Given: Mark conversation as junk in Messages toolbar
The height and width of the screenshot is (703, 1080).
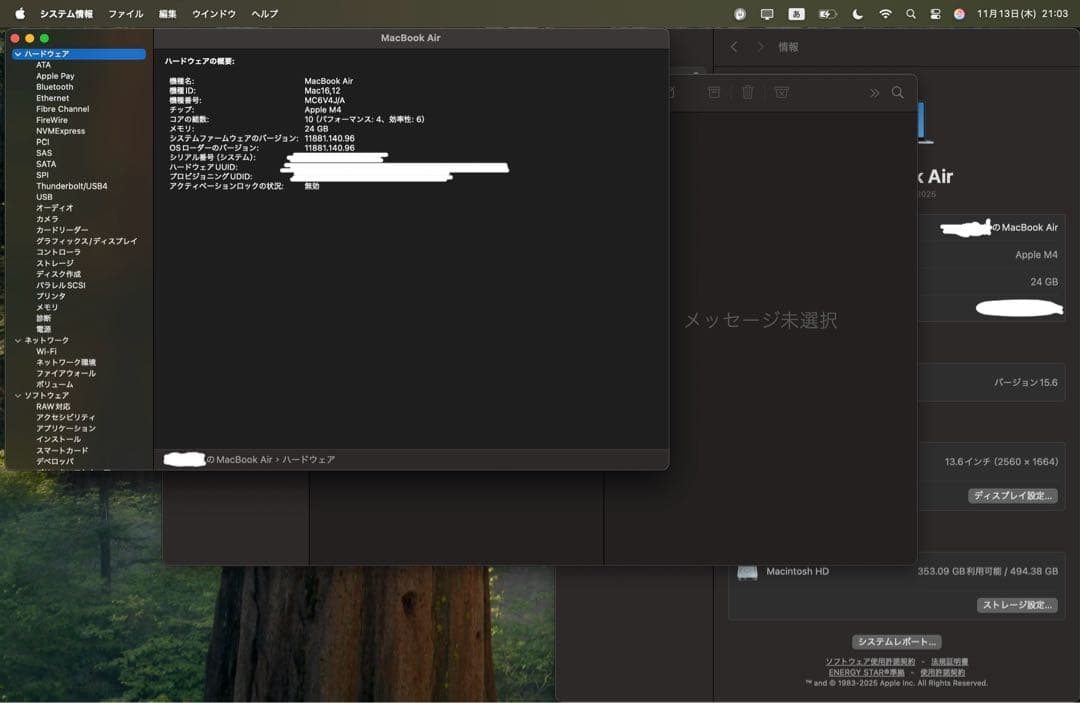Looking at the screenshot, I should pos(782,92).
